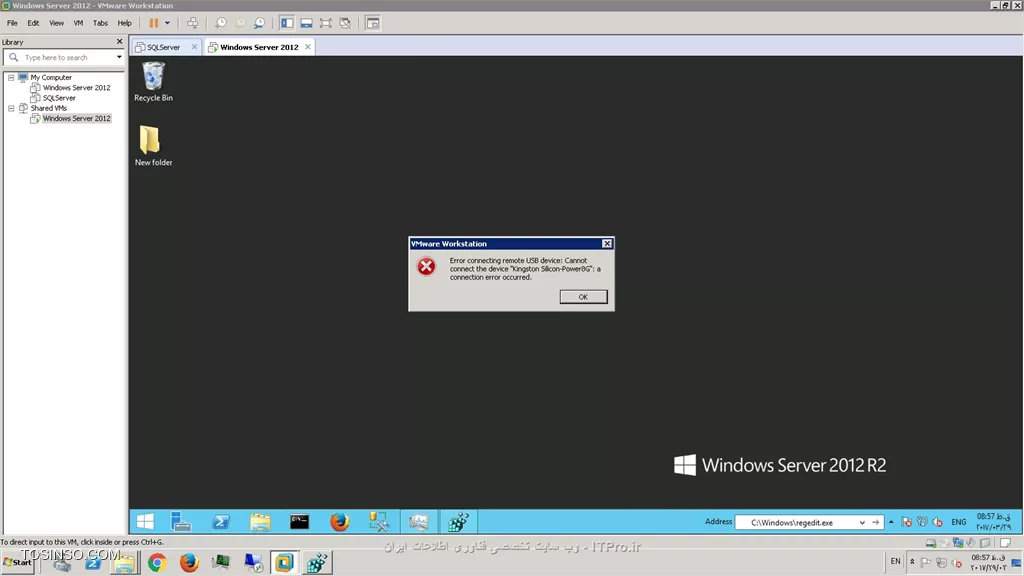Viewport: 1024px width, 576px height.
Task: Click Registry Editor icon on the host taskbar
Action: point(317,562)
